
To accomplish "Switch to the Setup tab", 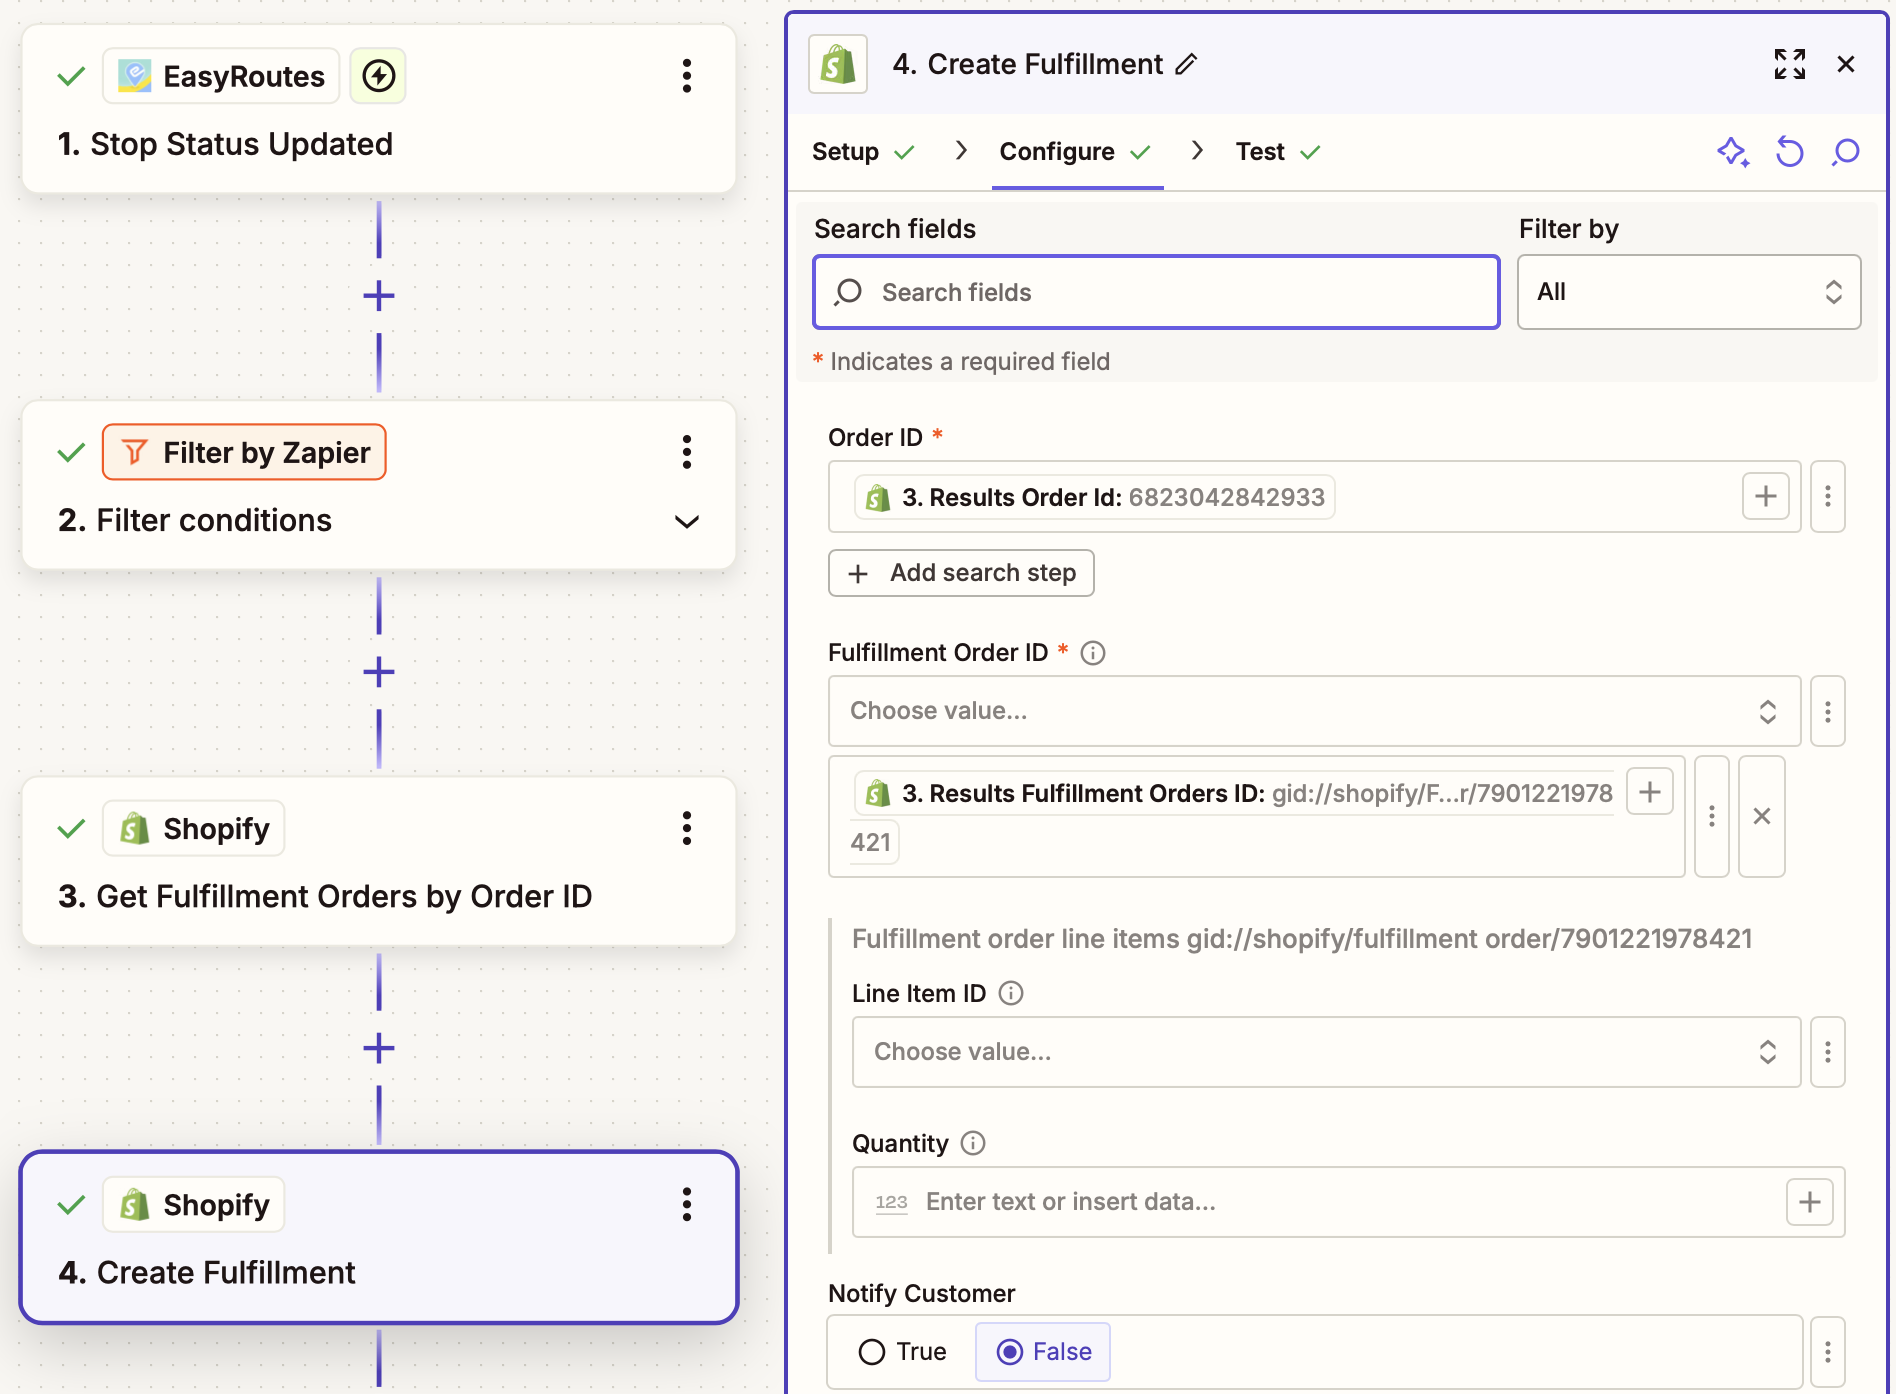I will click(x=863, y=152).
